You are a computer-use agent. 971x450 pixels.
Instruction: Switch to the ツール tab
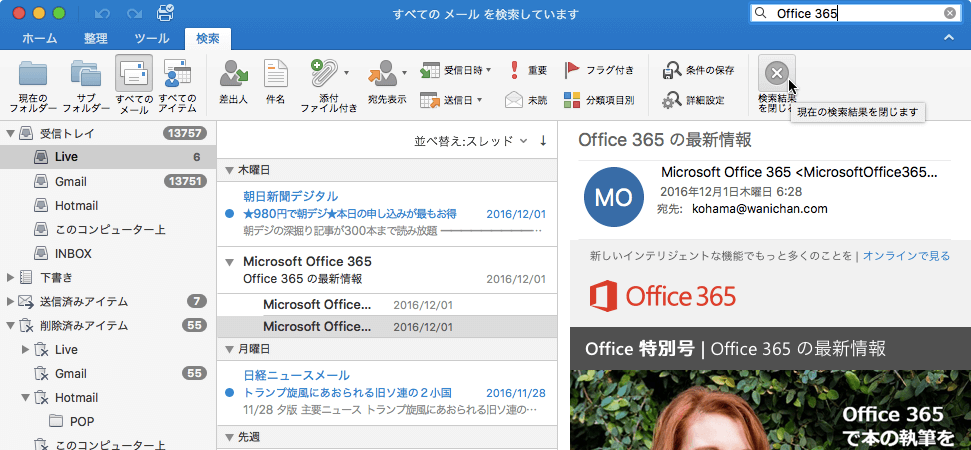coord(152,38)
